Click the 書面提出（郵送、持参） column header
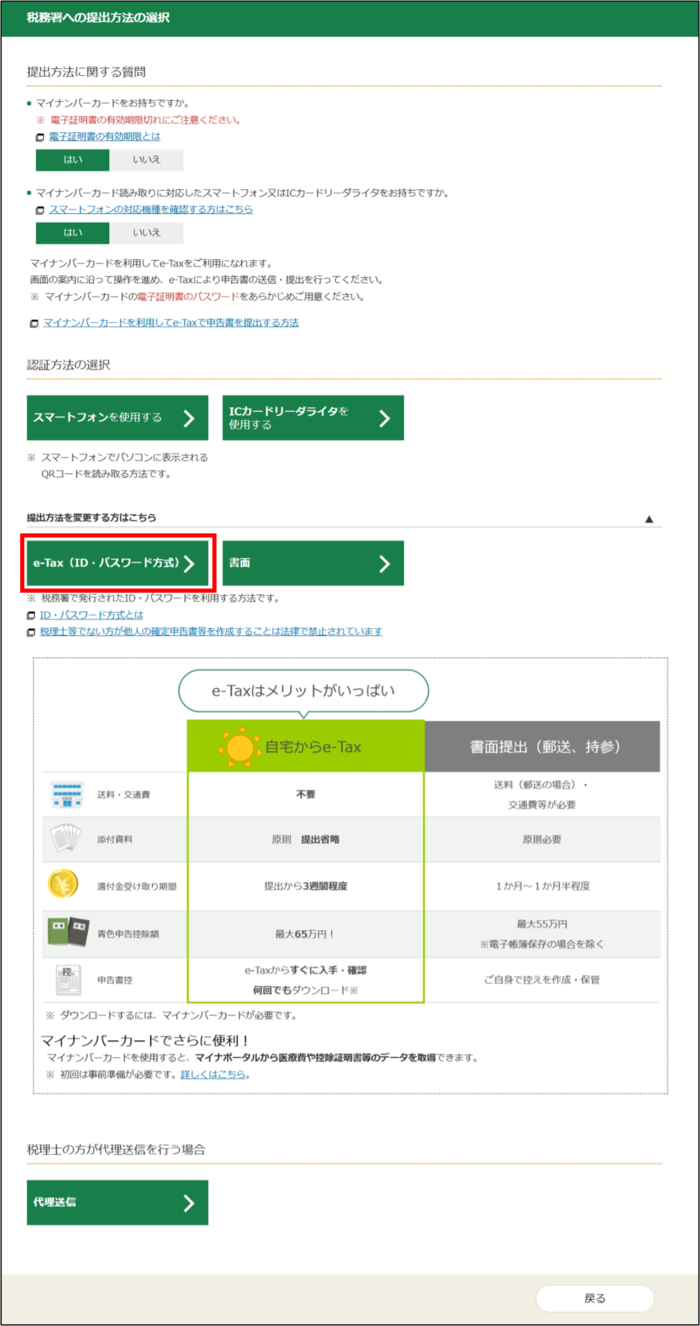The width and height of the screenshot is (700, 1326). point(543,746)
